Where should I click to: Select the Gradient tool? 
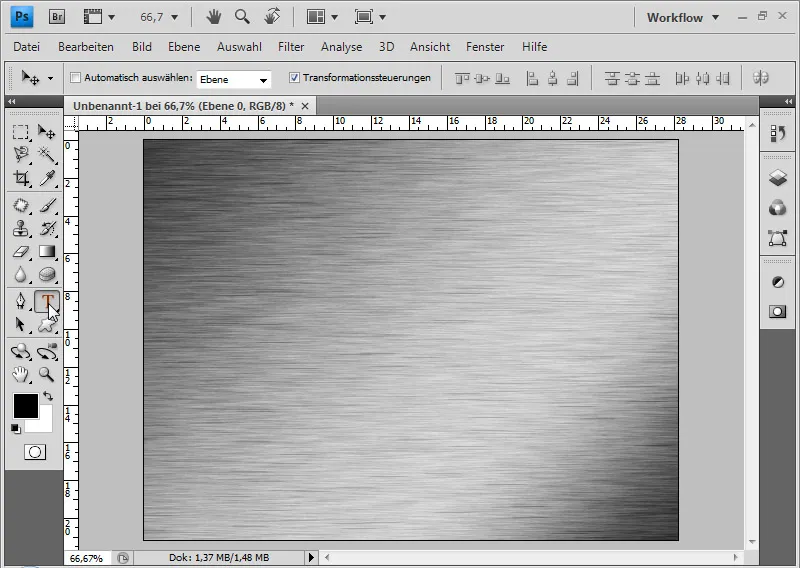pos(47,252)
